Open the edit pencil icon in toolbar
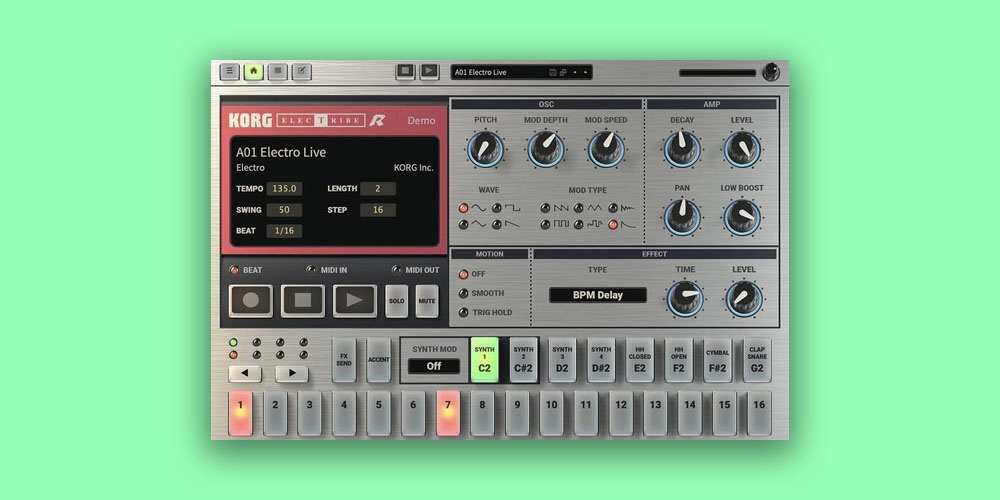 [301, 72]
